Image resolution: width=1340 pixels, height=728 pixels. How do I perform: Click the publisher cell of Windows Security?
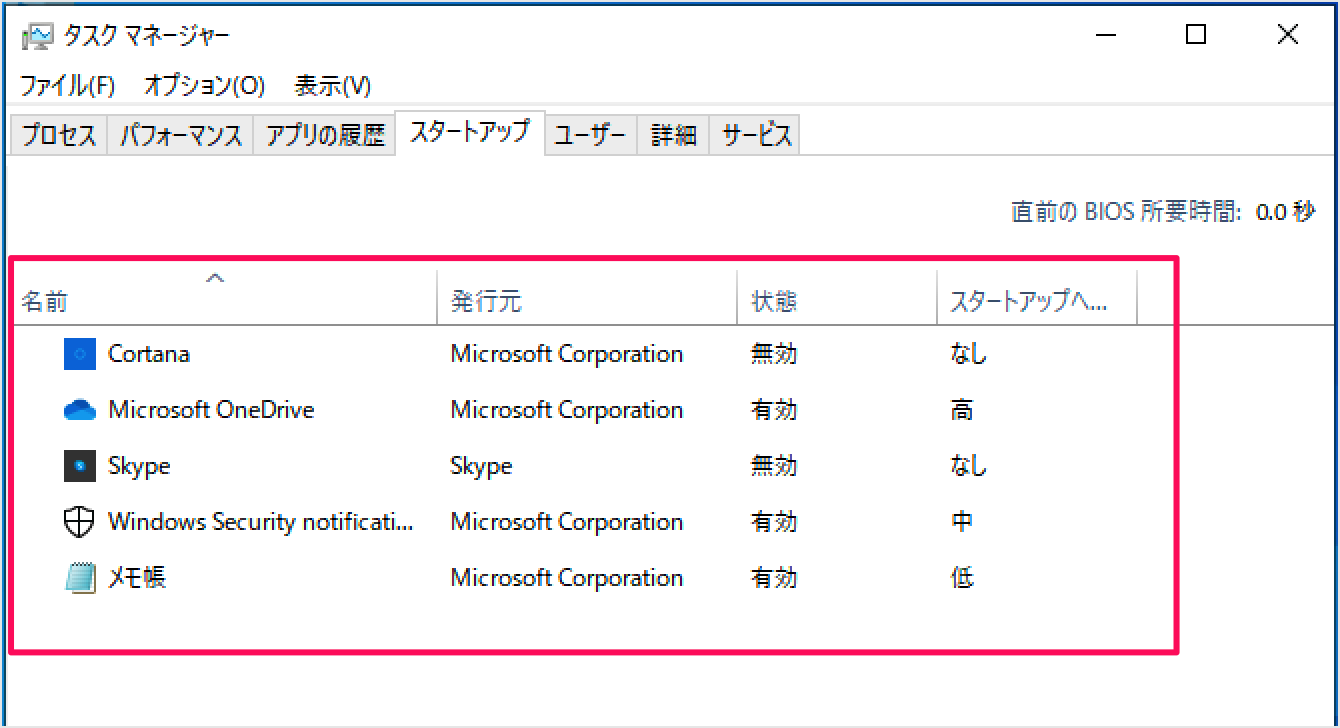[567, 522]
